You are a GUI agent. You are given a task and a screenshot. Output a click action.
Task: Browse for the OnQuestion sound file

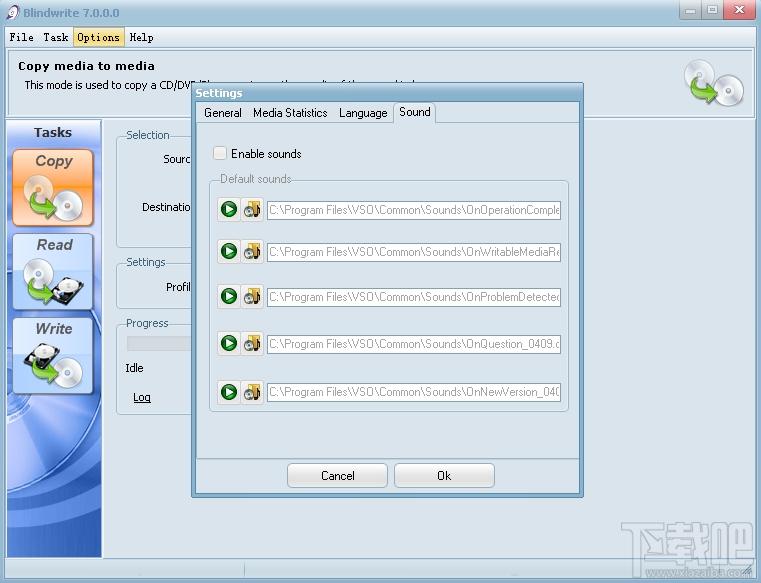point(252,343)
